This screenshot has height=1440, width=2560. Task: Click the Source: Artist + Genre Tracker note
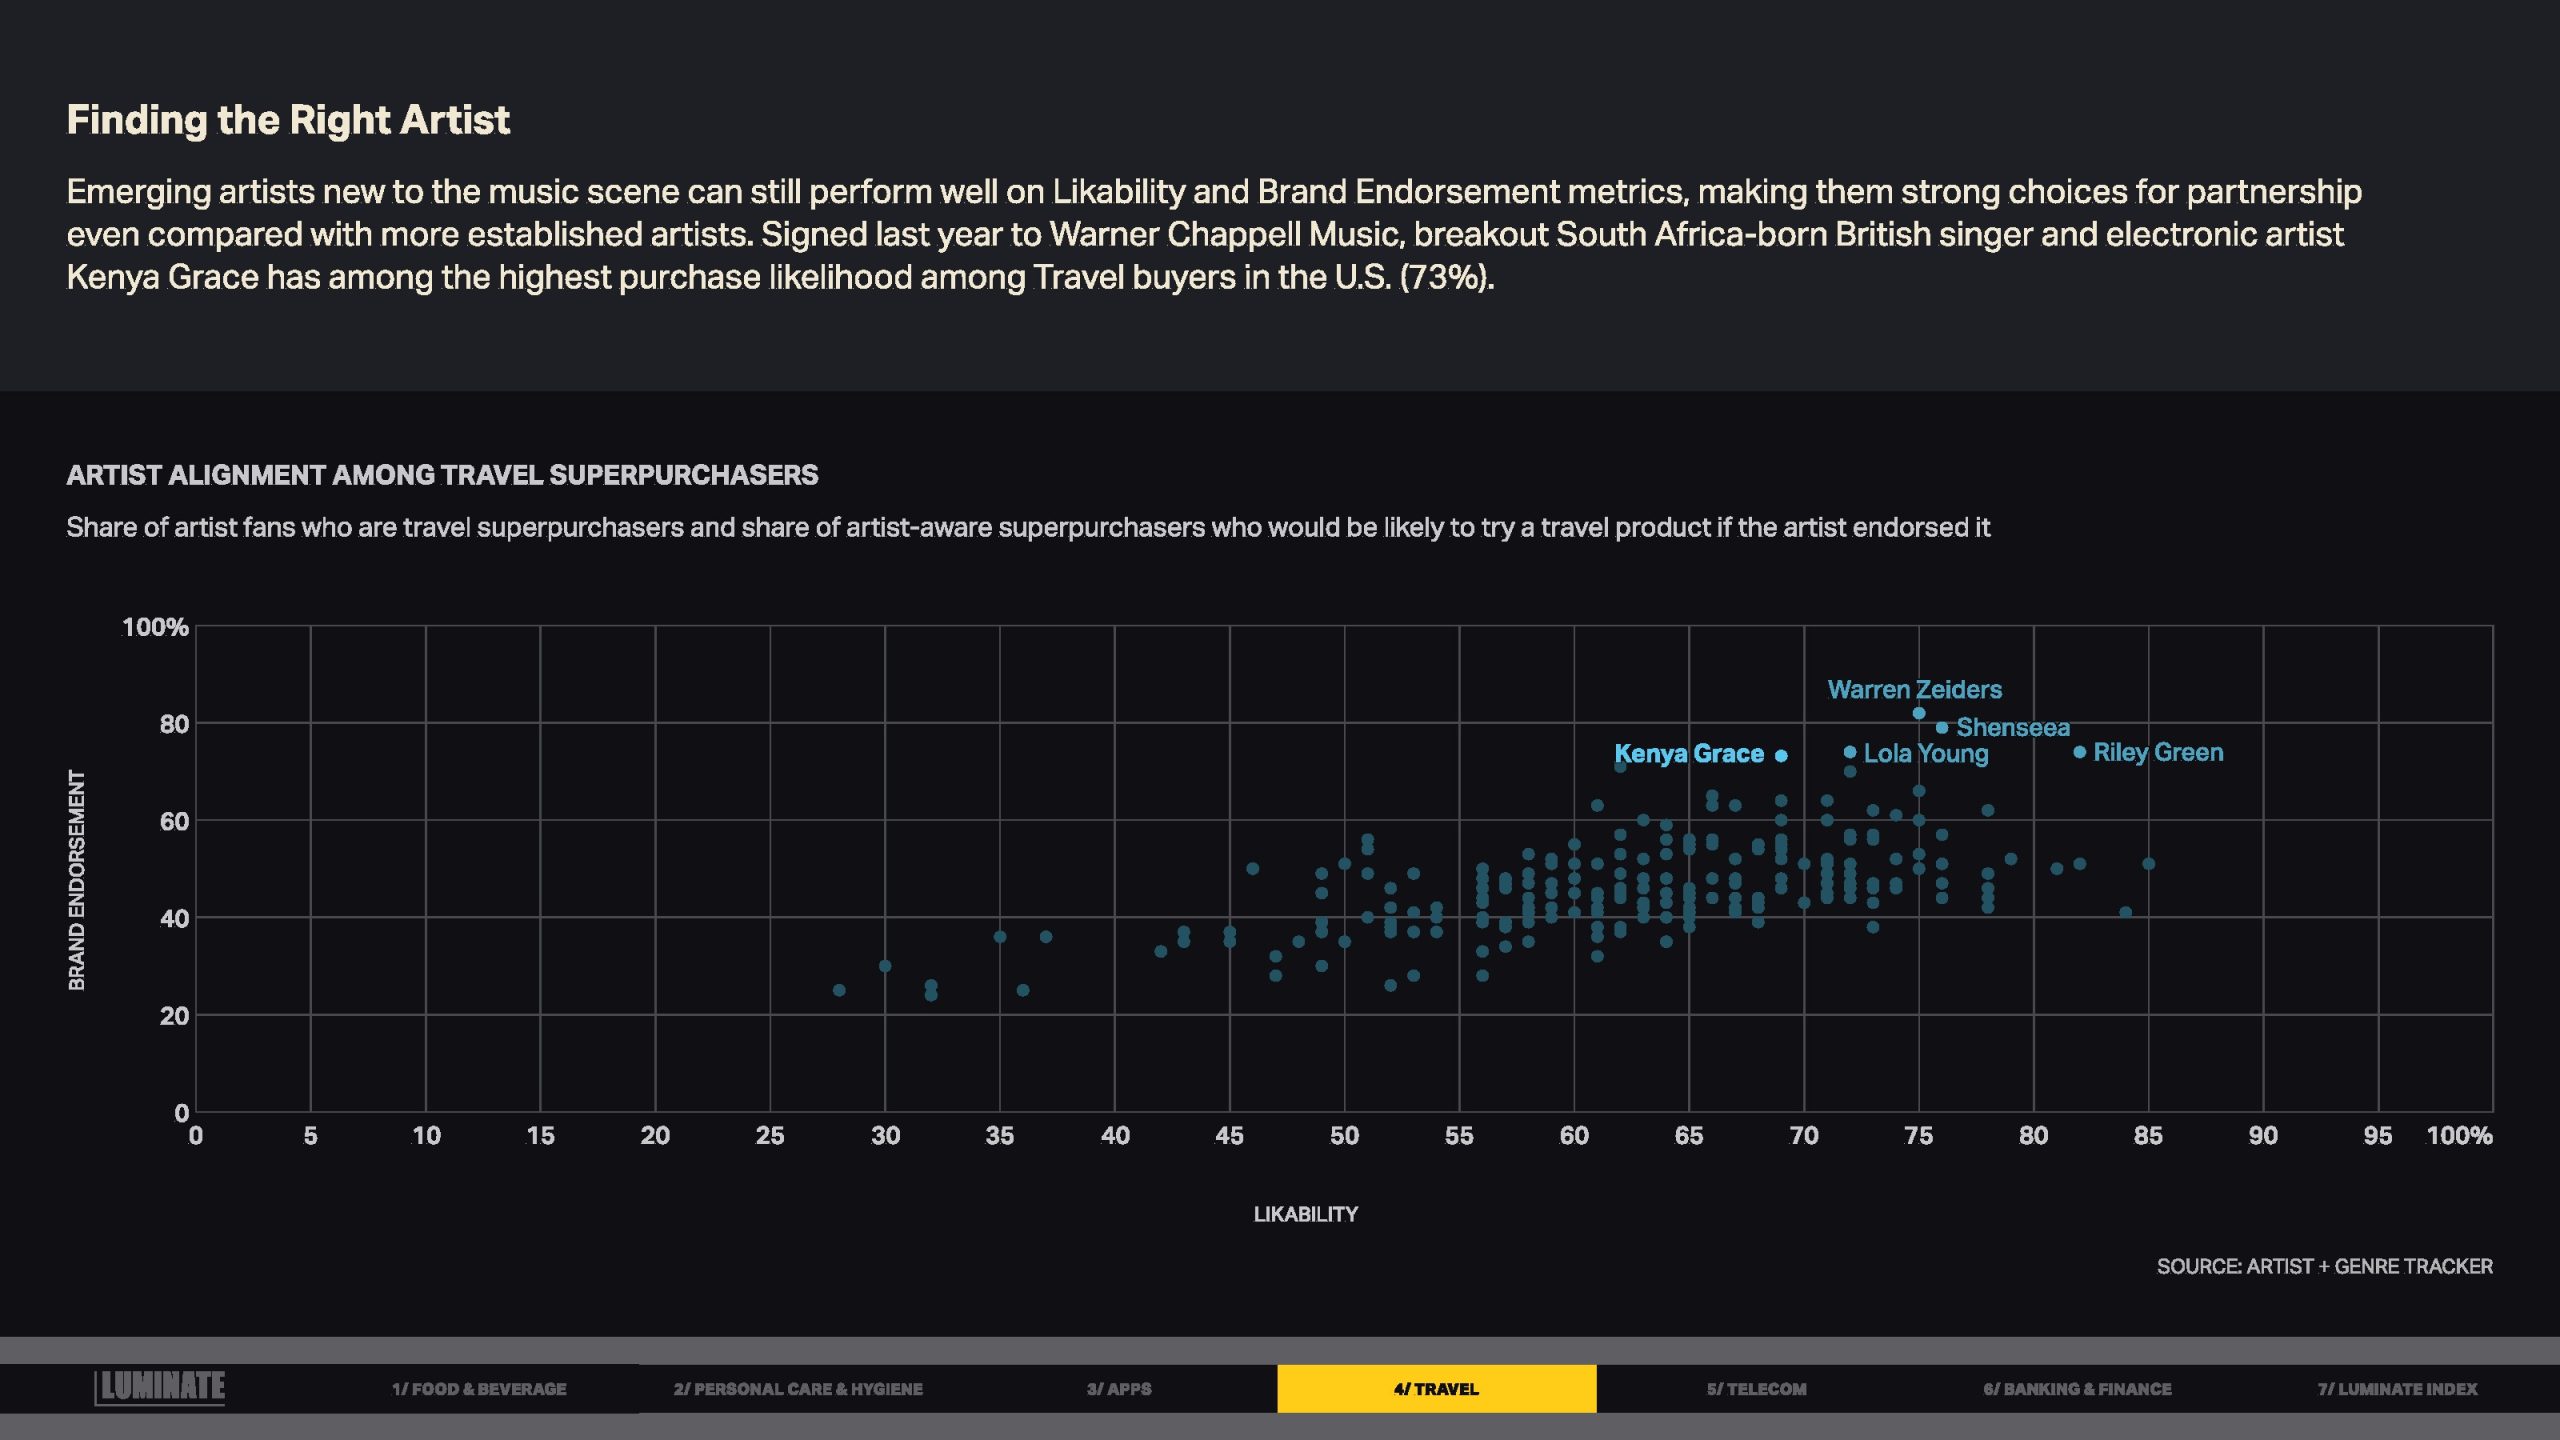point(2324,1267)
